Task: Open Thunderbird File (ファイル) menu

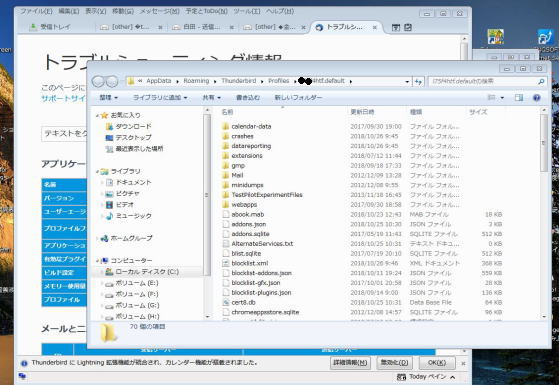Action: point(36,11)
